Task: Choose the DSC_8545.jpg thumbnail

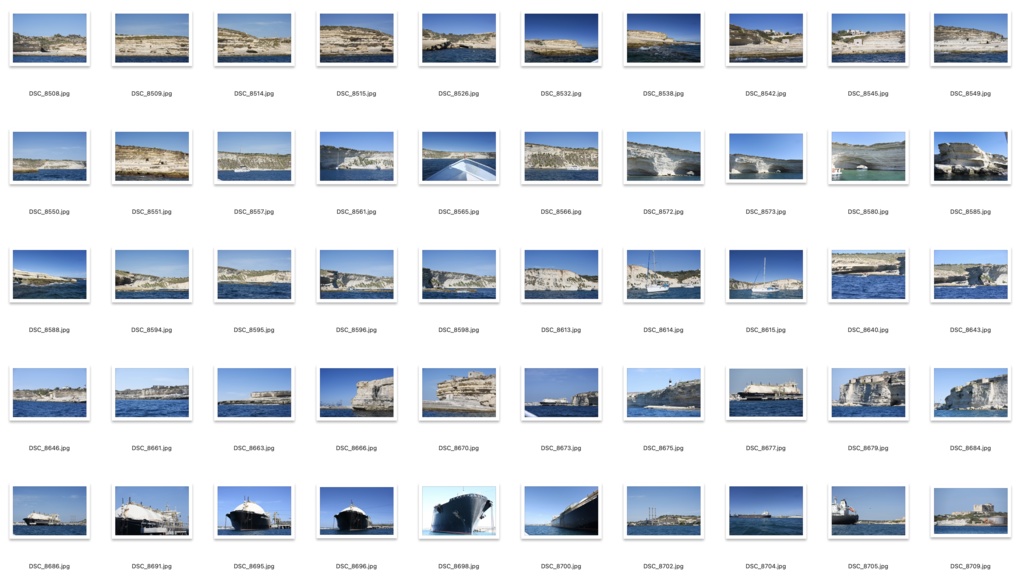Action: click(868, 39)
